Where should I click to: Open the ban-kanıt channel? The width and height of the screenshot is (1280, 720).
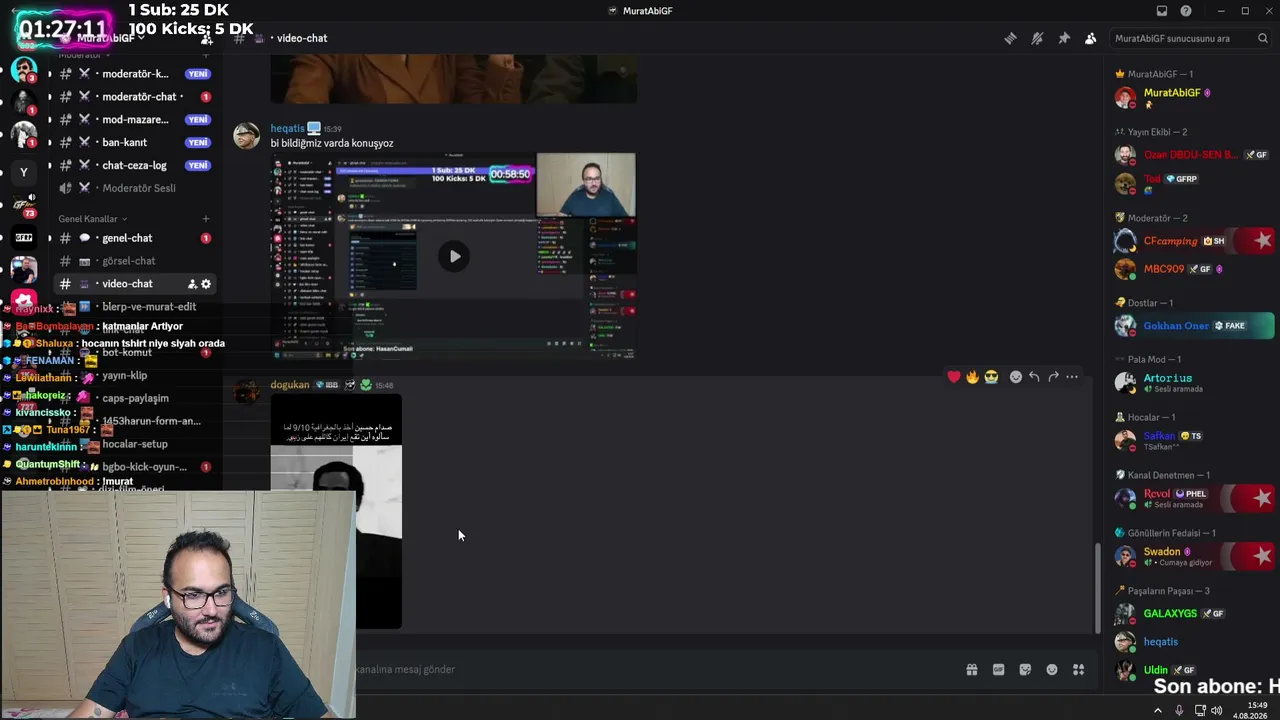[x=135, y=142]
